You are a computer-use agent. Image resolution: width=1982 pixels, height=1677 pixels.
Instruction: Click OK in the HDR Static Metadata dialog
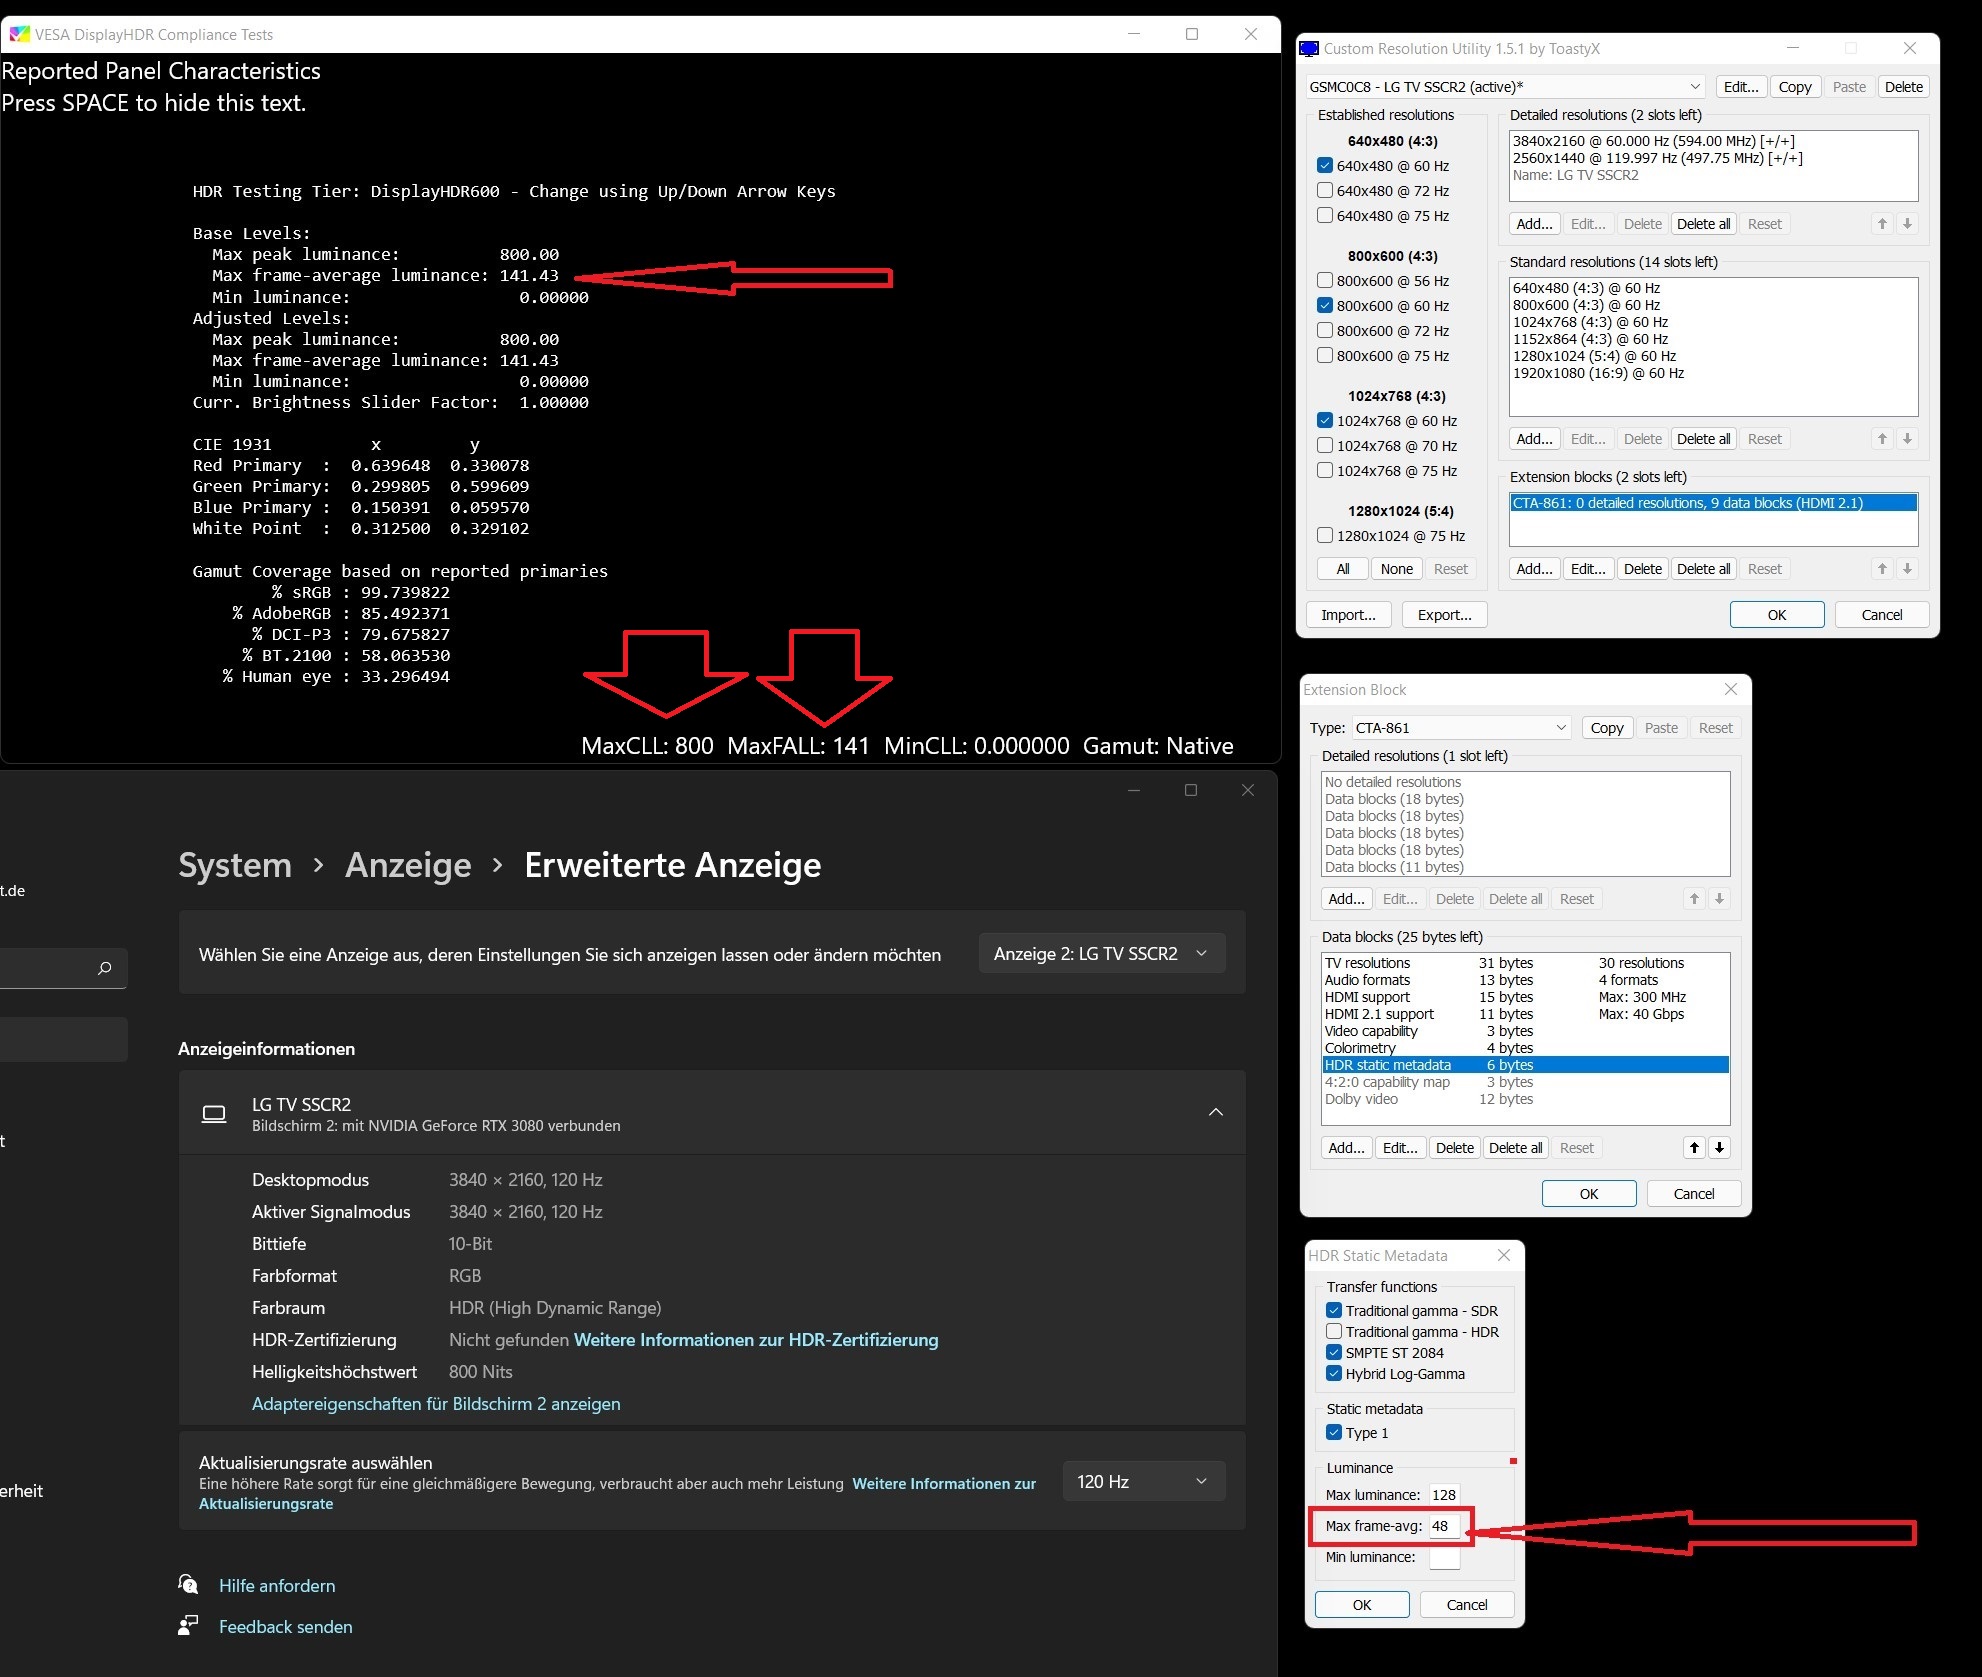(x=1362, y=1605)
